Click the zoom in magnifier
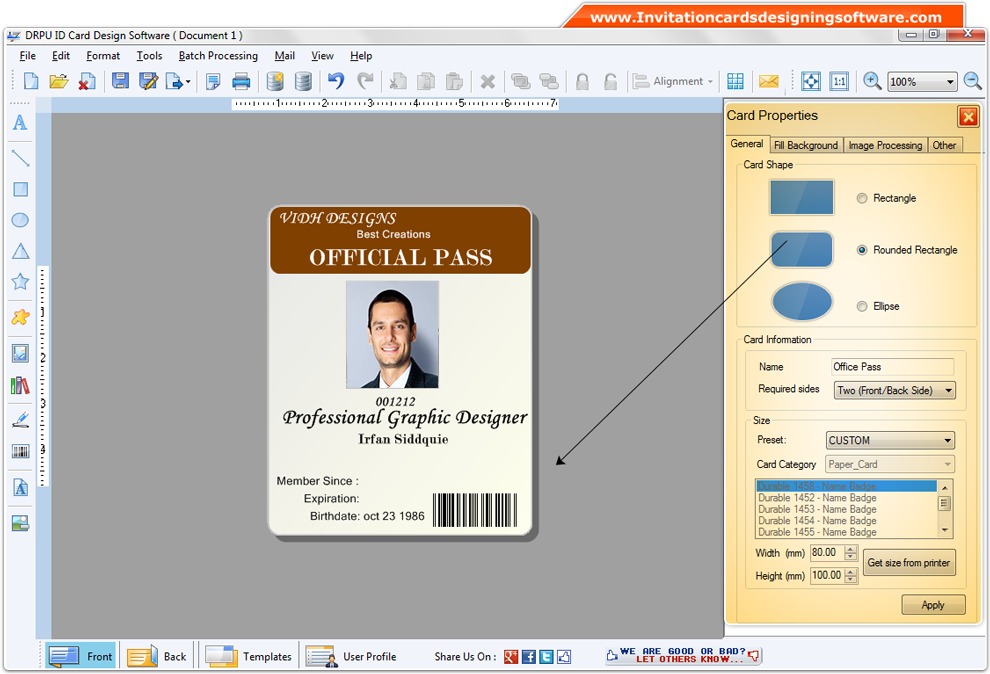Screen dimensions: 990x674 point(872,81)
